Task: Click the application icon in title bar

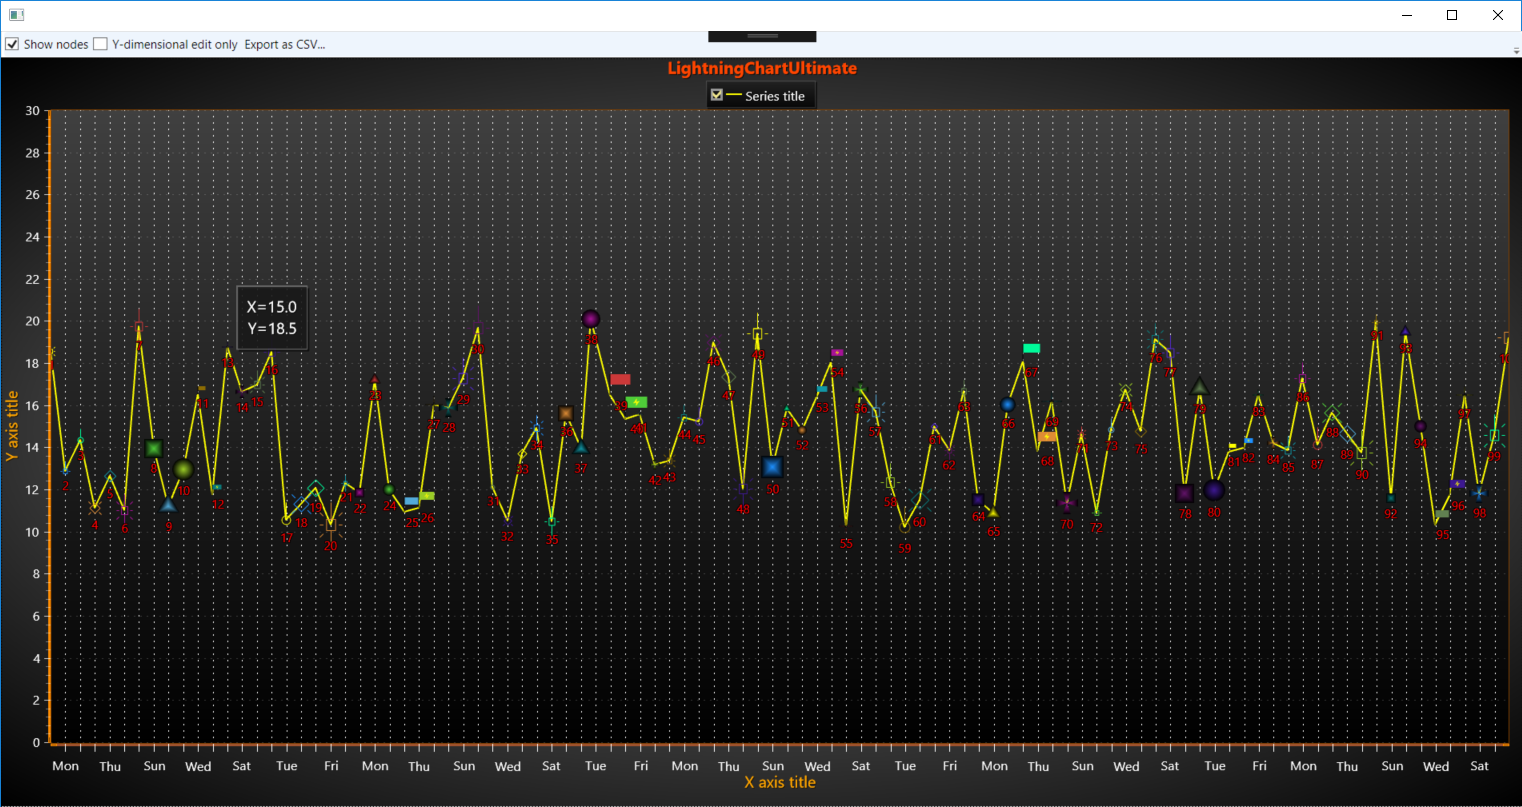Action: (x=16, y=15)
